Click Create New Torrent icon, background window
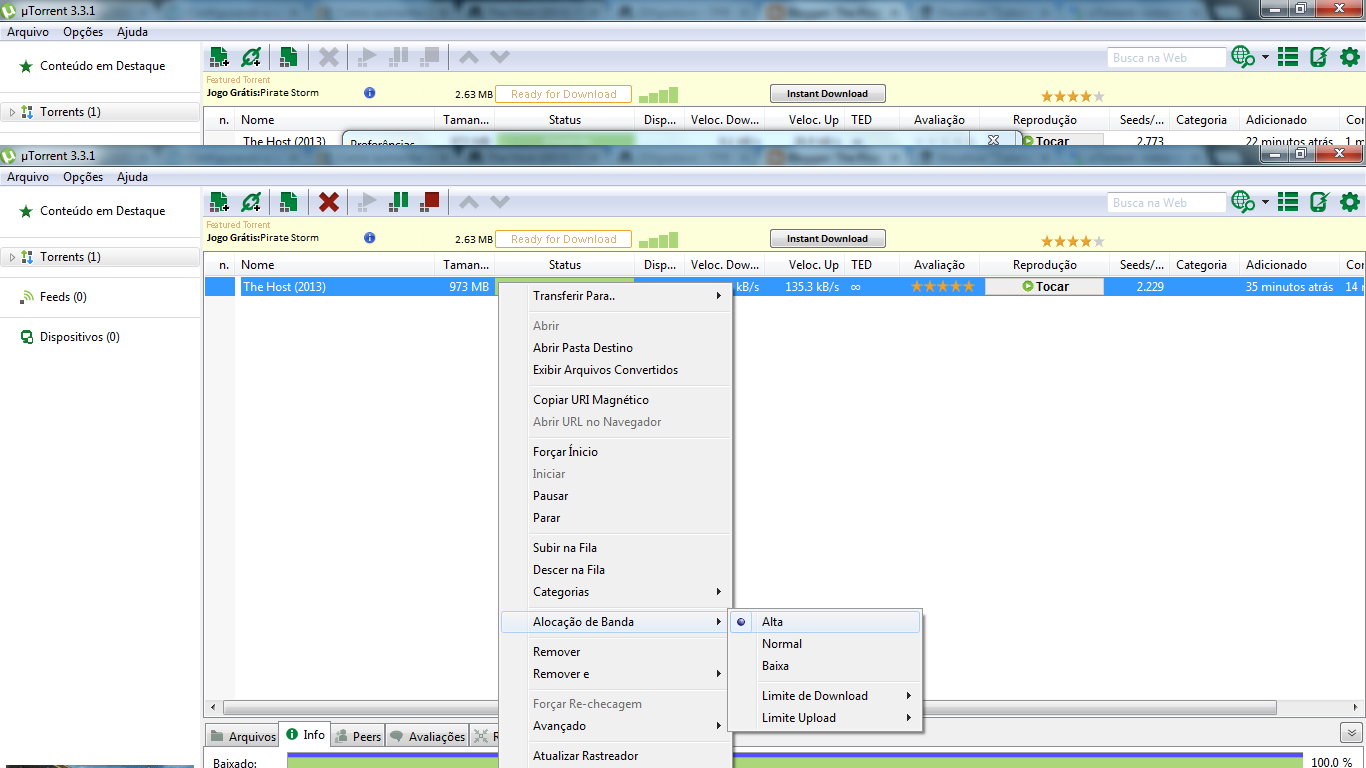The height and width of the screenshot is (768, 1366). (288, 57)
